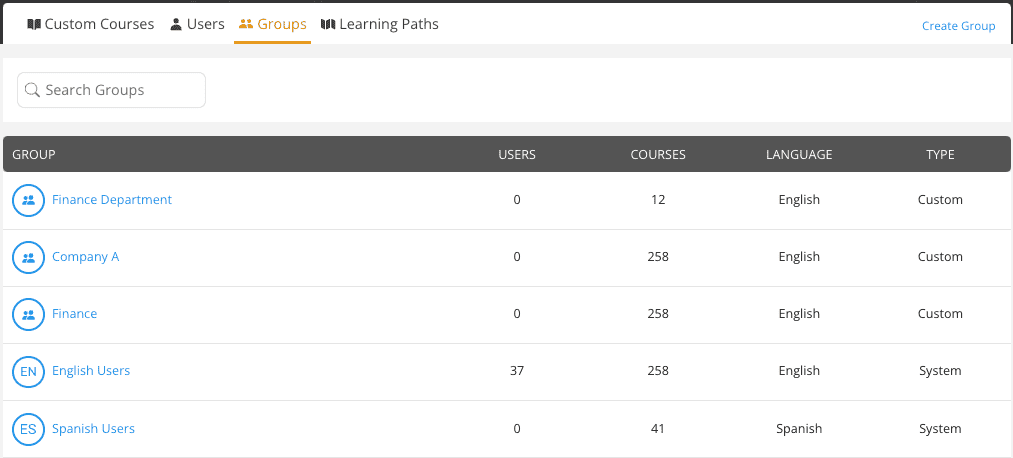Open the Spanish Users group link
Viewport: 1013px width, 458px height.
pyautogui.click(x=93, y=429)
